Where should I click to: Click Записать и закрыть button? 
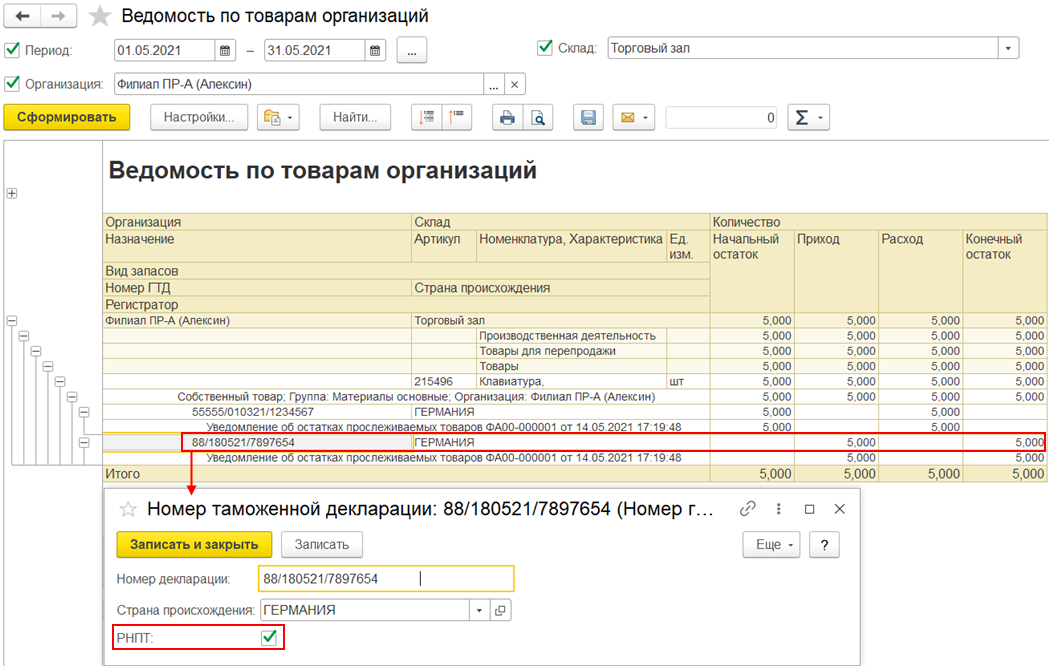click(x=194, y=545)
